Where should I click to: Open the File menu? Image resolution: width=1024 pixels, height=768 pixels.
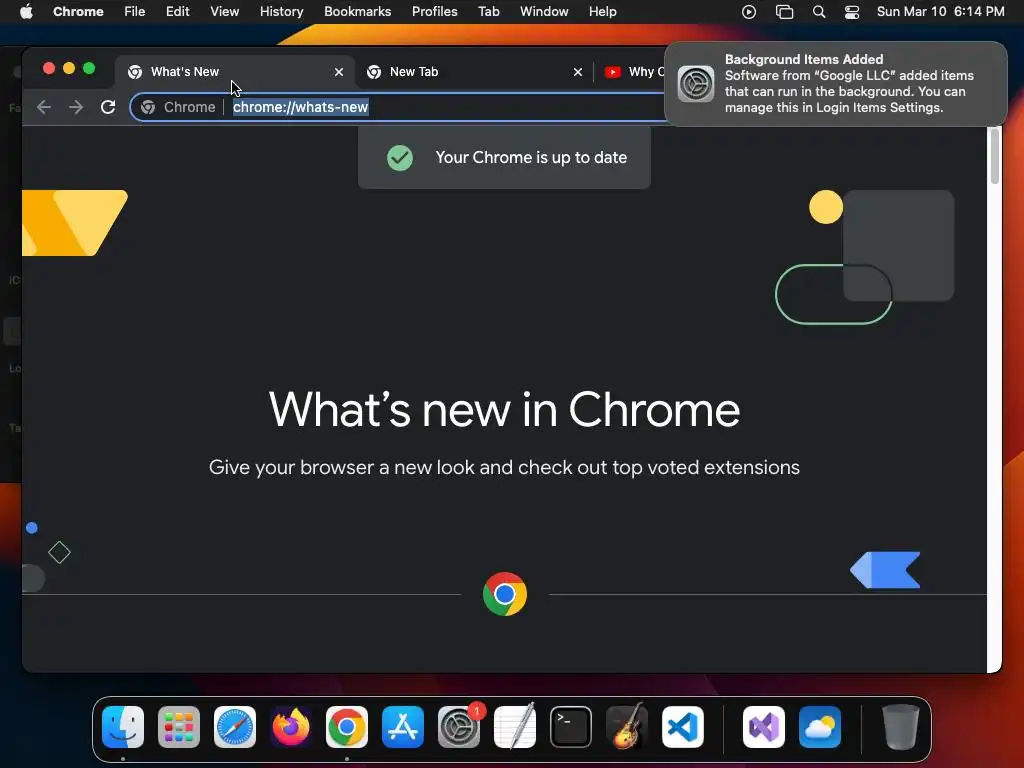pyautogui.click(x=135, y=12)
